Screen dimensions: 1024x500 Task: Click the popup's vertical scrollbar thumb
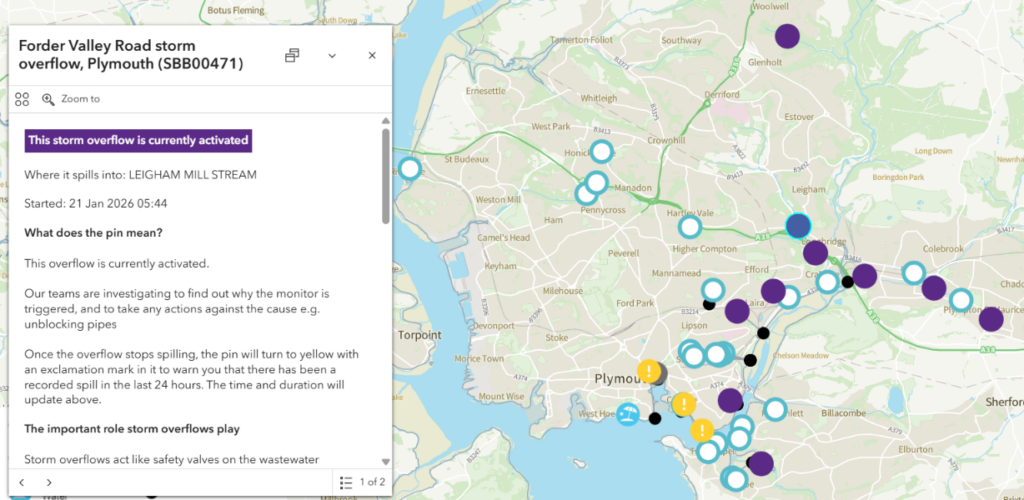[386, 175]
